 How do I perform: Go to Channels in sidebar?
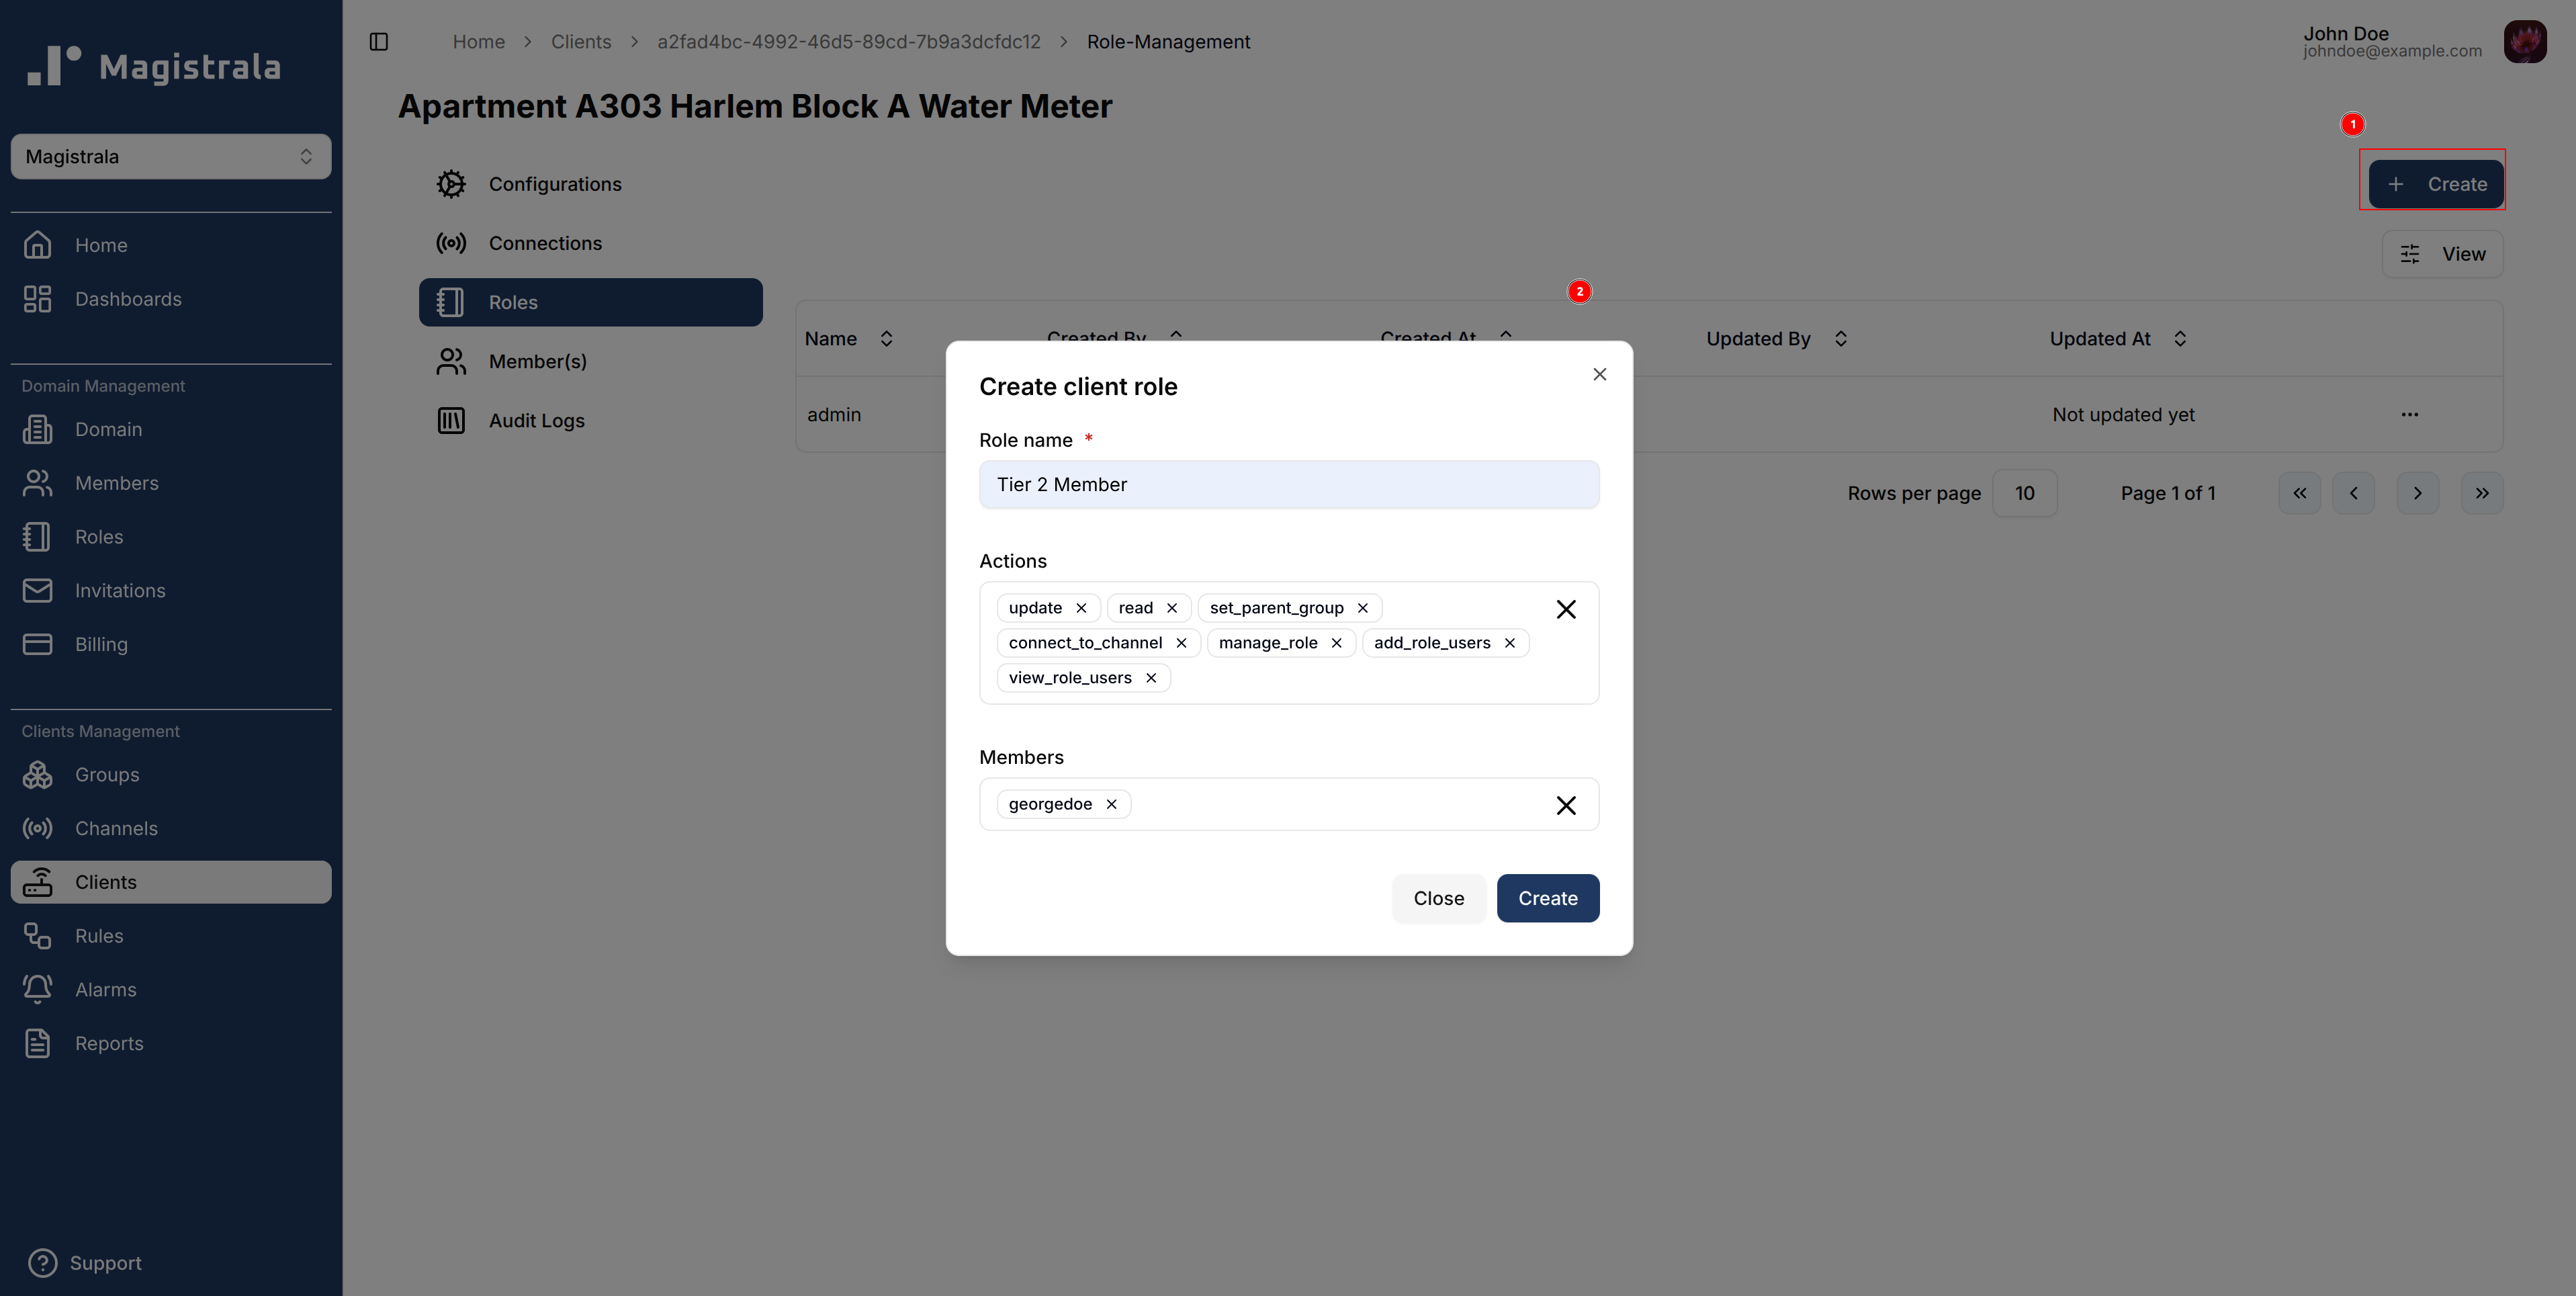(x=116, y=828)
